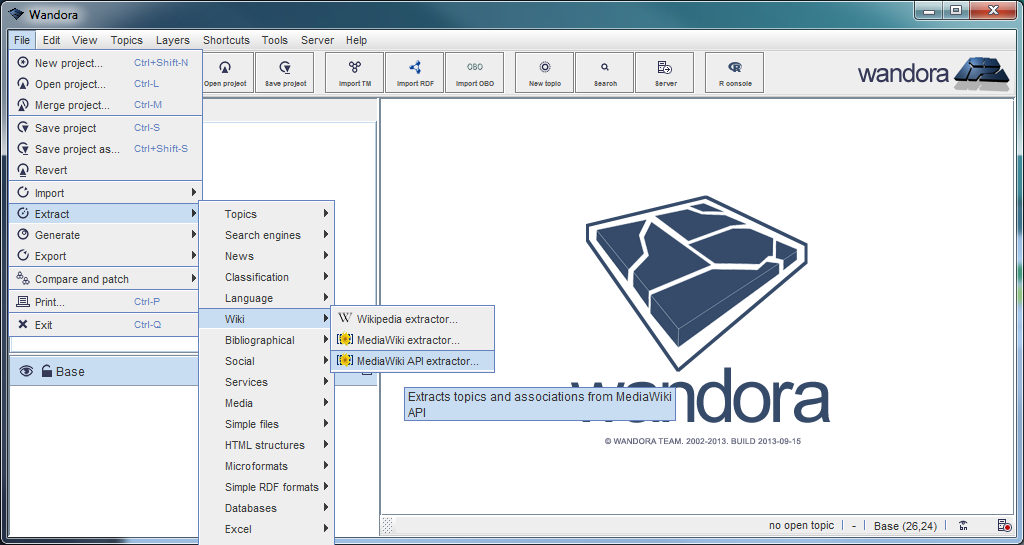Viewport: 1024px width, 545px height.
Task: Open Search from the toolbar
Action: click(x=605, y=72)
